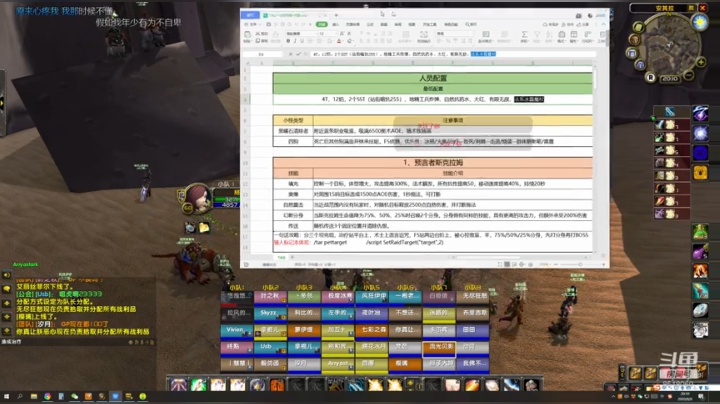
Task: Open Windows taskbar search
Action: point(20,396)
